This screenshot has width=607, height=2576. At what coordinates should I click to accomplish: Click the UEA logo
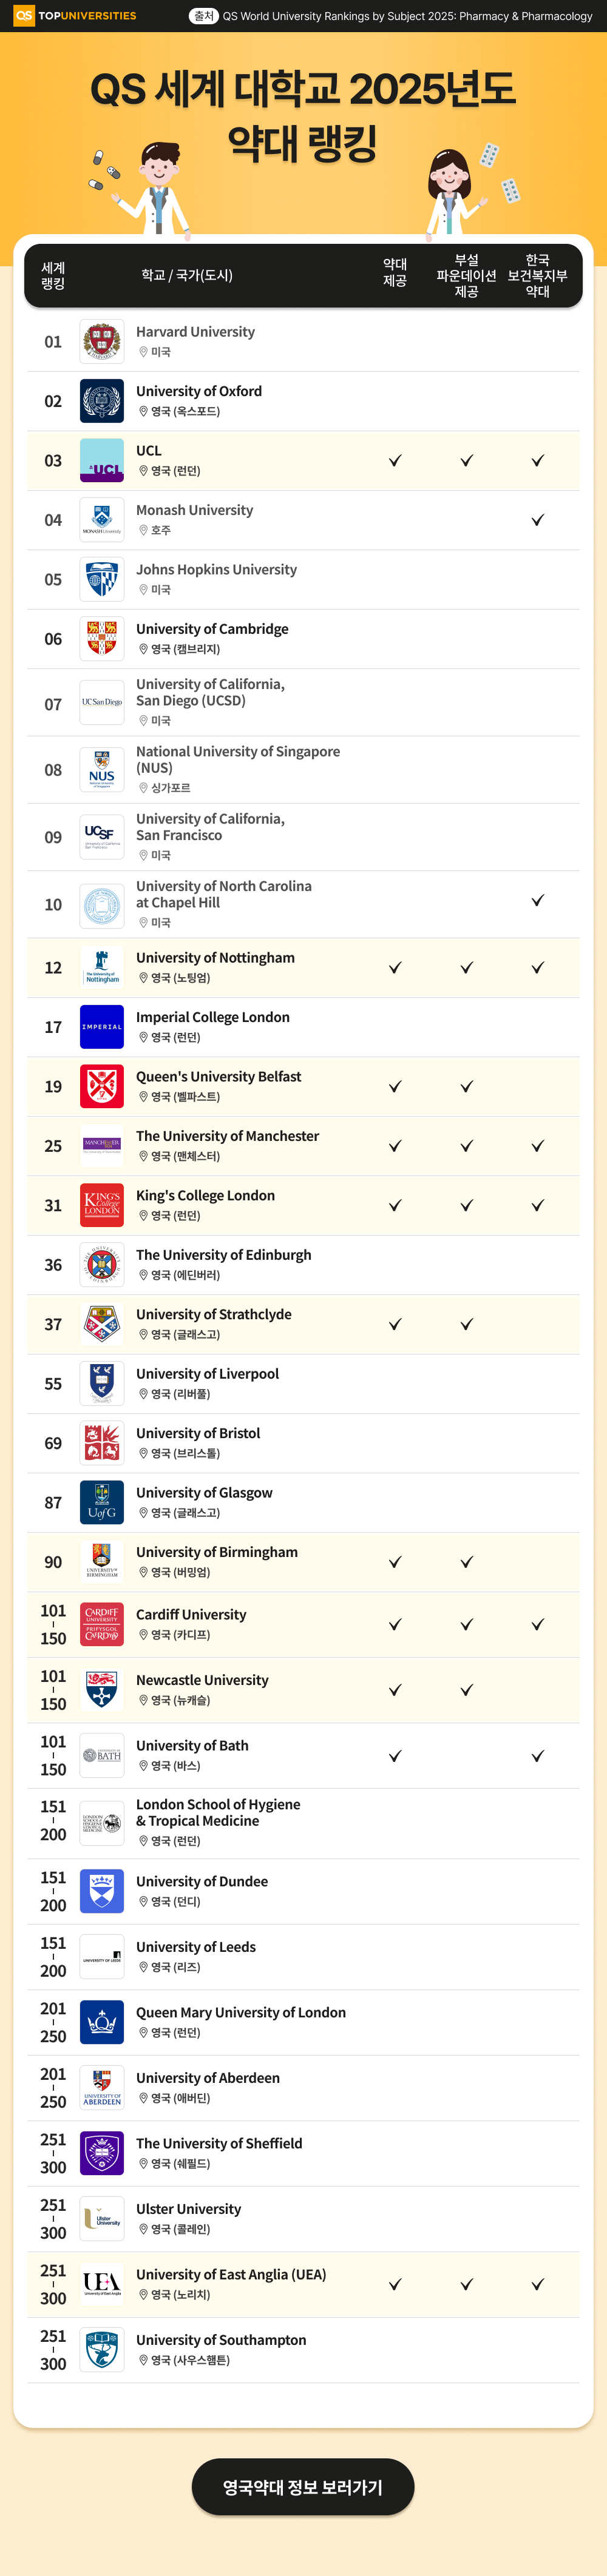(102, 2284)
